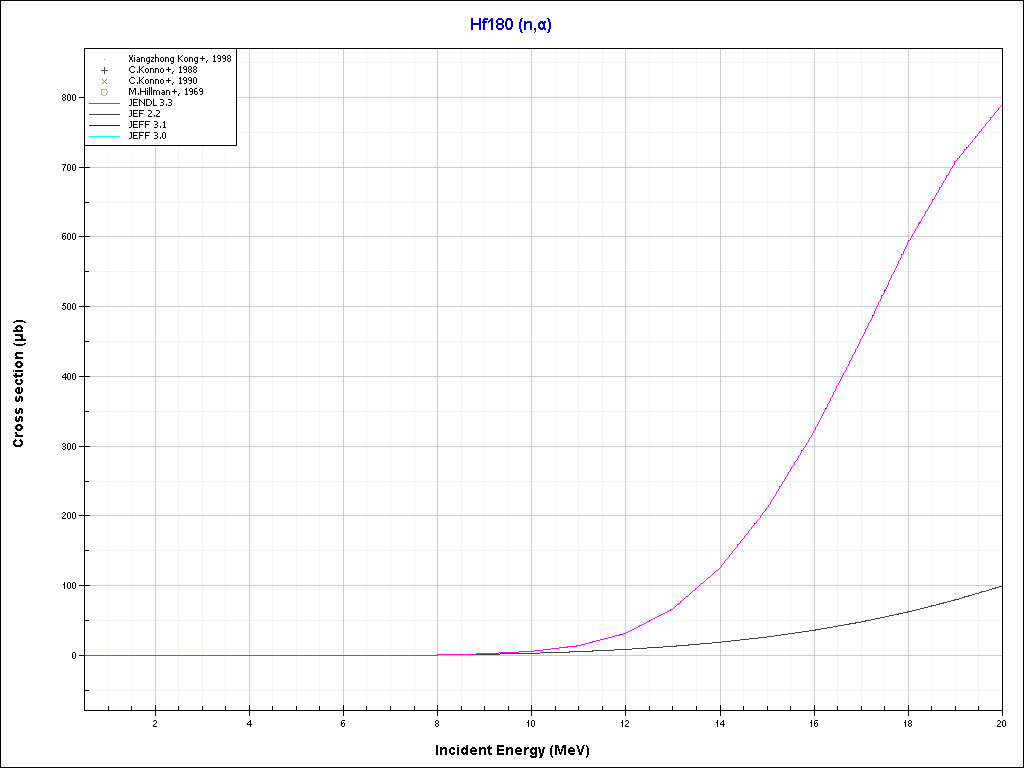The height and width of the screenshot is (768, 1024).
Task: Select the JENDL 3.3 legend label
Action: (x=150, y=103)
